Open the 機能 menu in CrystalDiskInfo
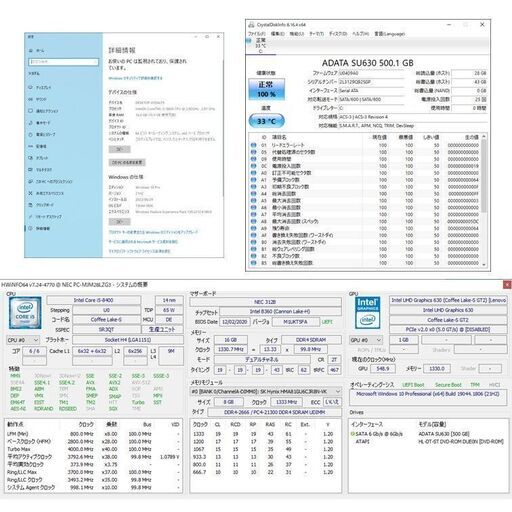Image resolution: width=512 pixels, height=512 pixels. [x=297, y=34]
